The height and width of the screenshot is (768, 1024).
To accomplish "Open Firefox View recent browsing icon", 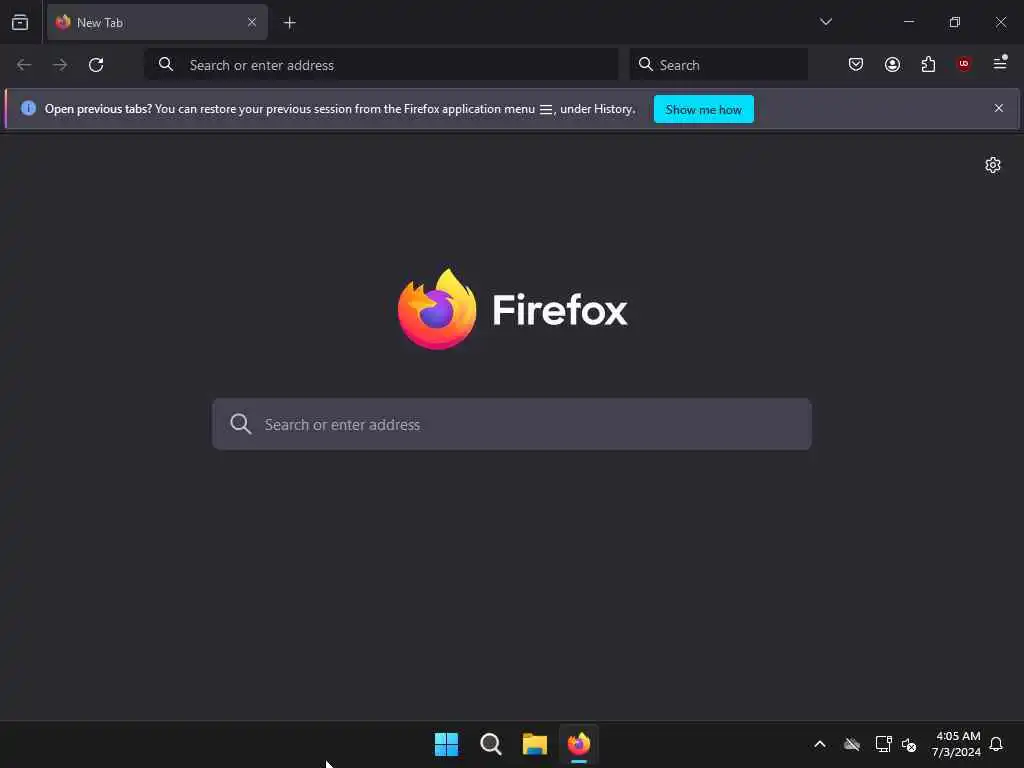I will pyautogui.click(x=20, y=22).
